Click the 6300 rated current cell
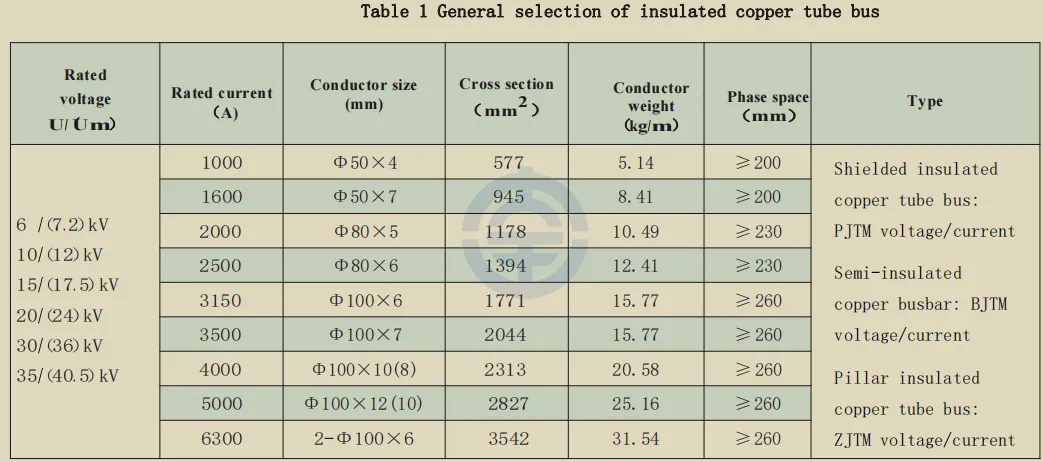 click(221, 439)
